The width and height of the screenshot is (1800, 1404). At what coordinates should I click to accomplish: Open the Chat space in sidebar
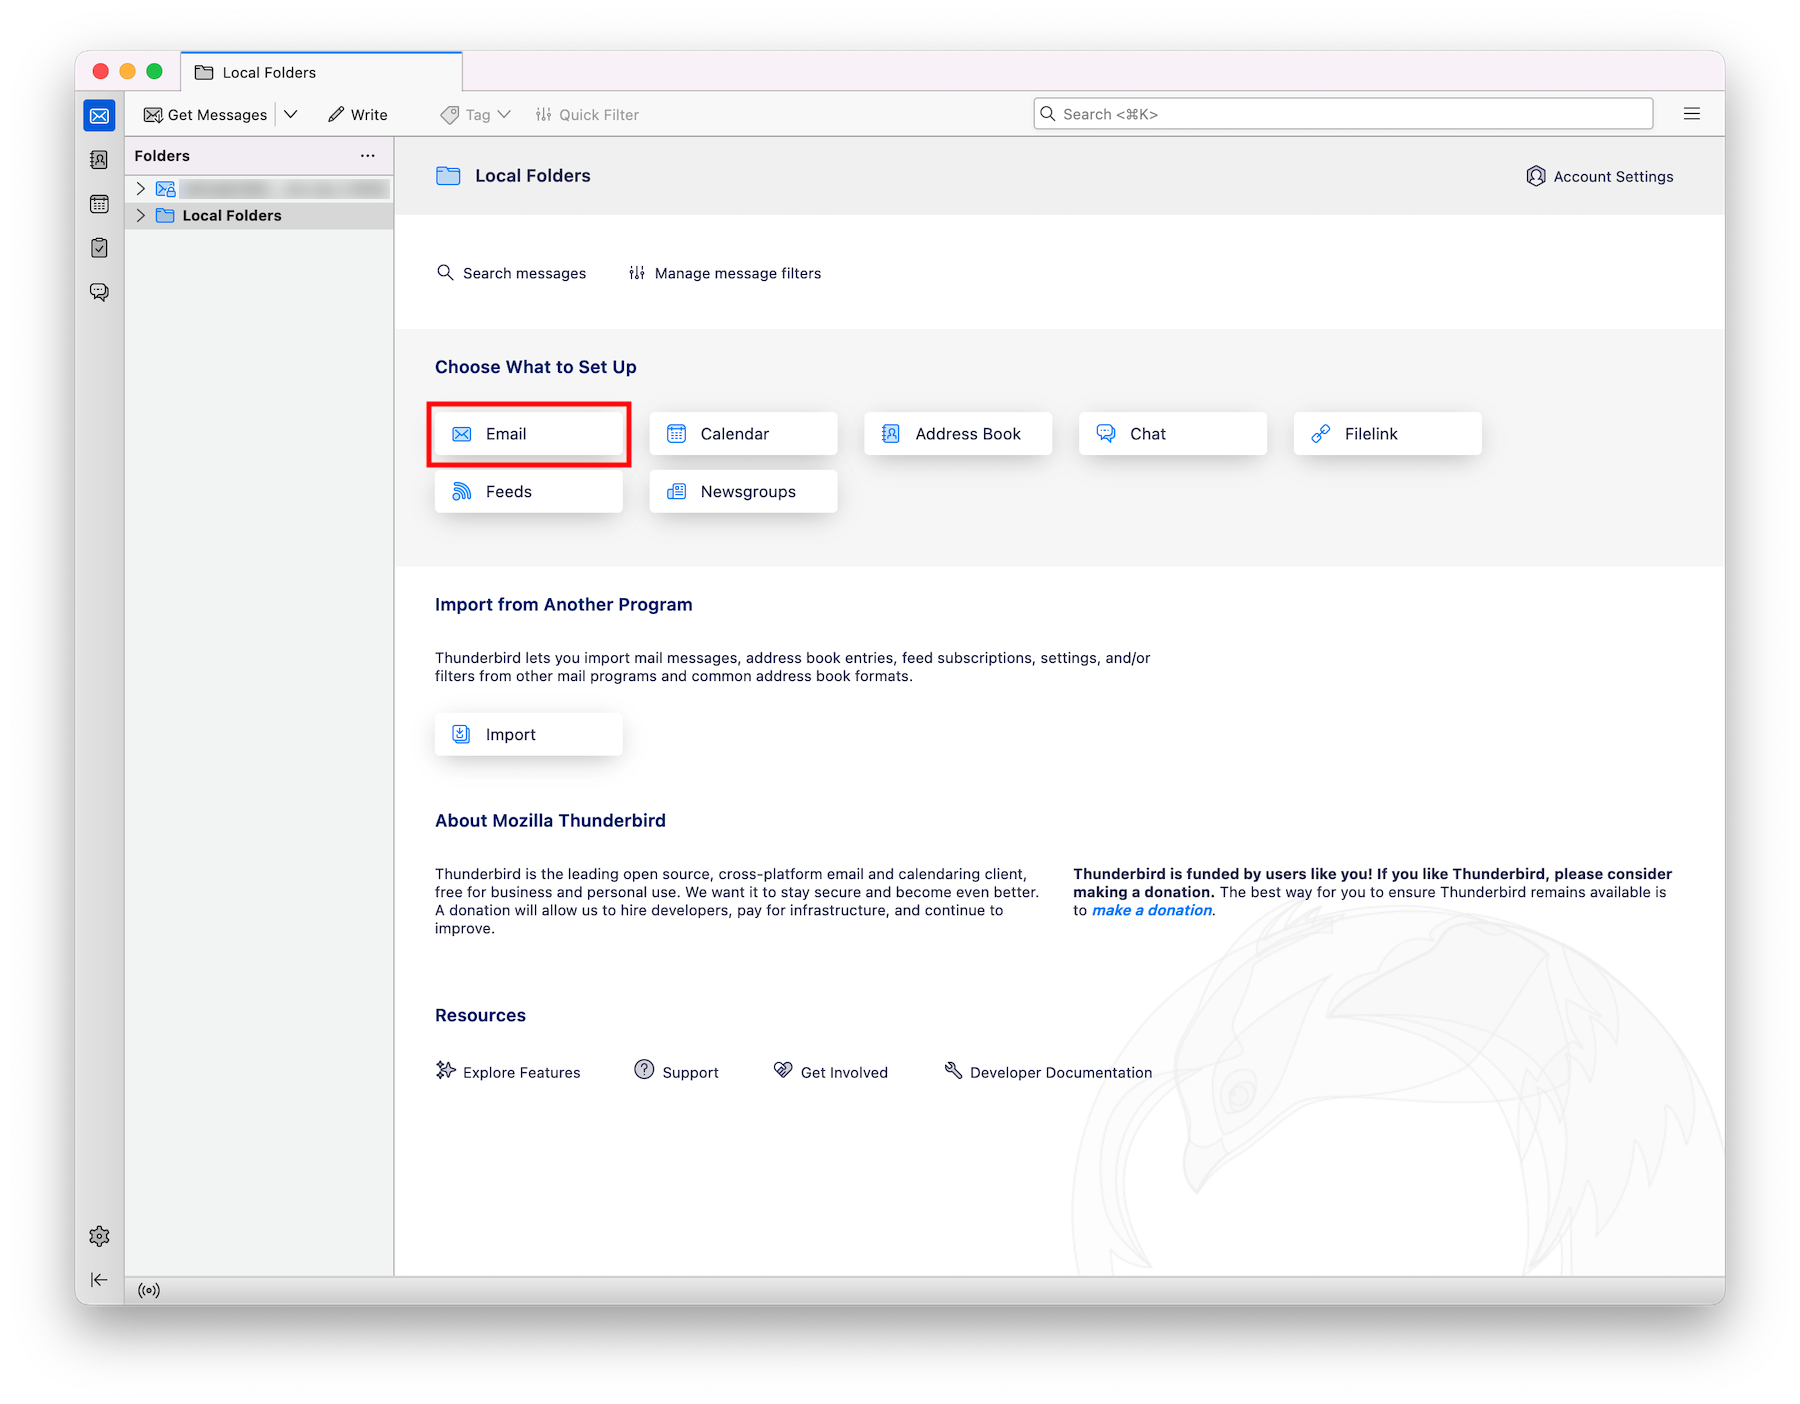click(99, 292)
